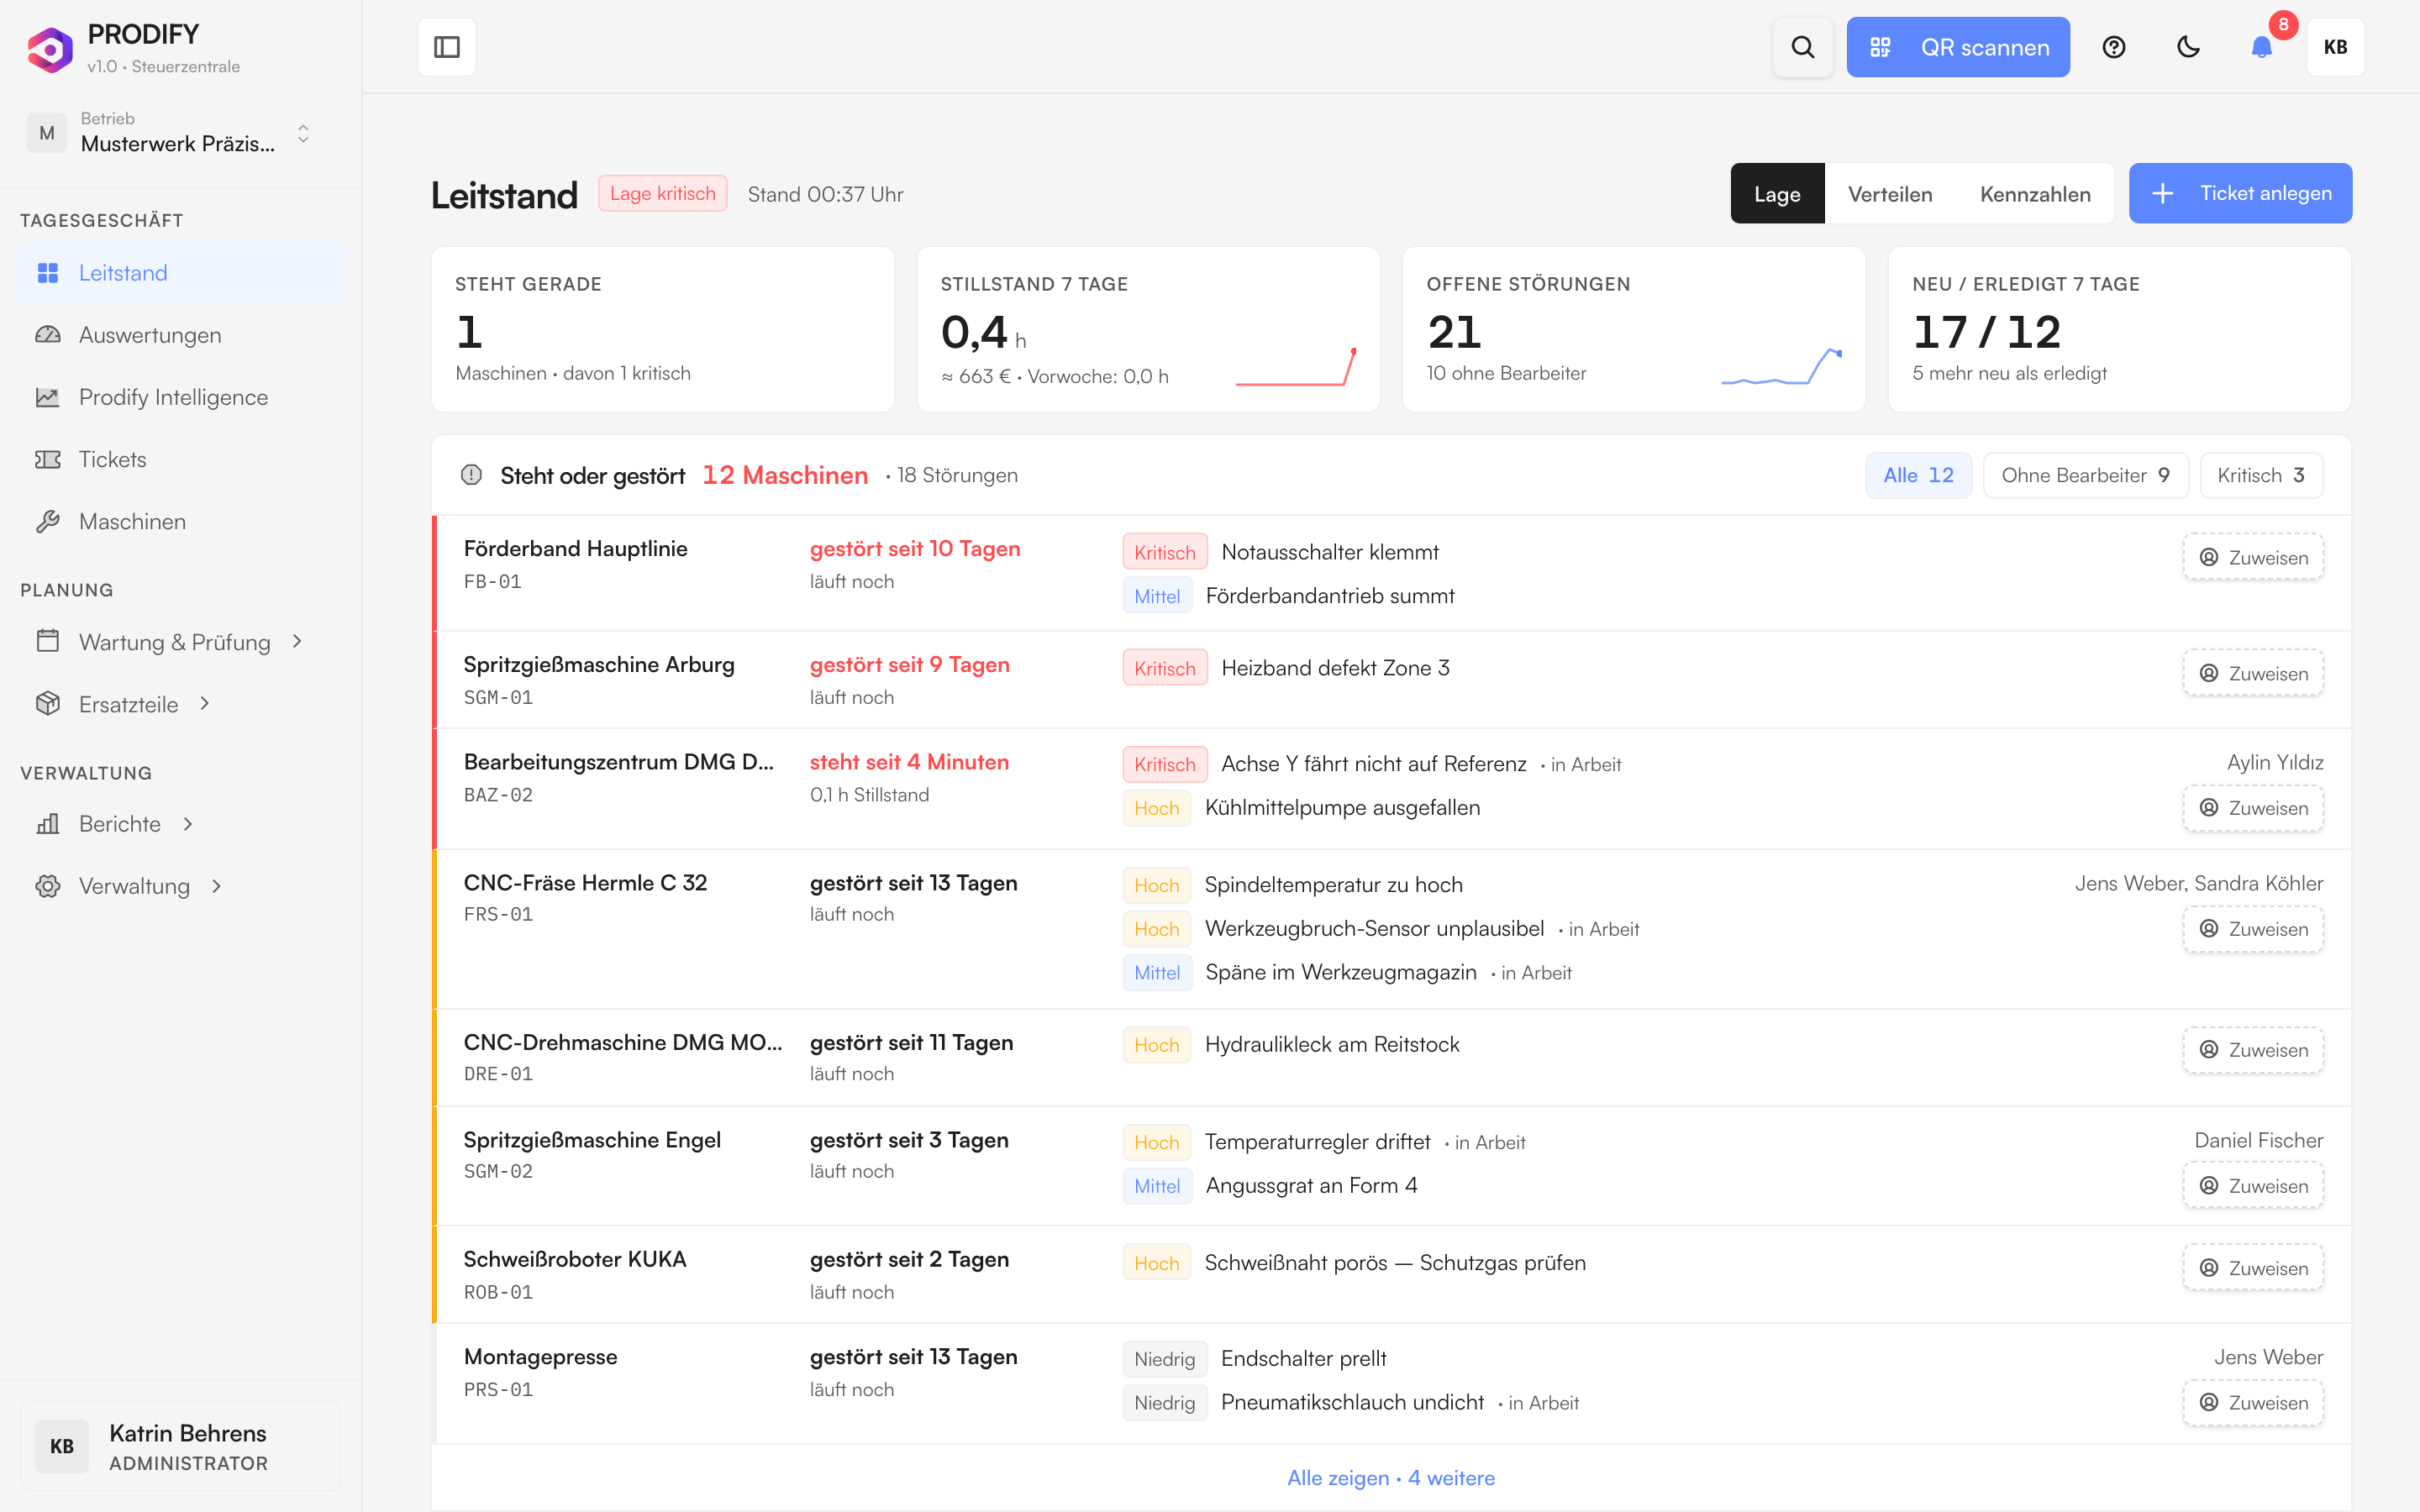
Task: Expand Berichte chevron
Action: 188,824
